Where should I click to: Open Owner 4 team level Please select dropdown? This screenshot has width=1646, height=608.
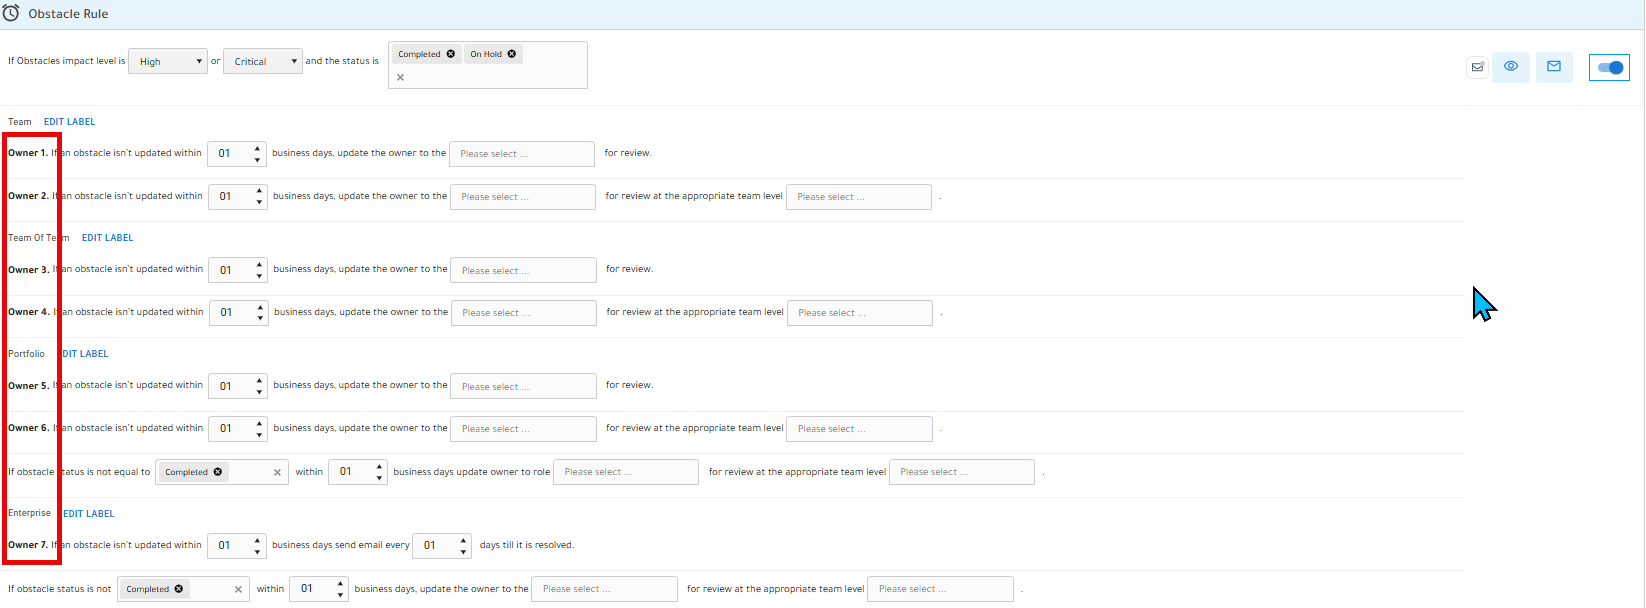(860, 313)
